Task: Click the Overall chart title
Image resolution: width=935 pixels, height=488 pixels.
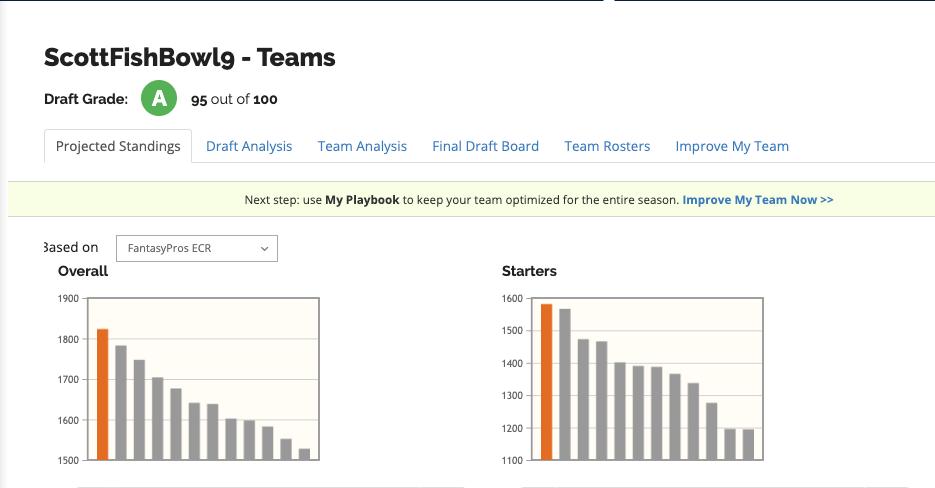Action: point(83,271)
